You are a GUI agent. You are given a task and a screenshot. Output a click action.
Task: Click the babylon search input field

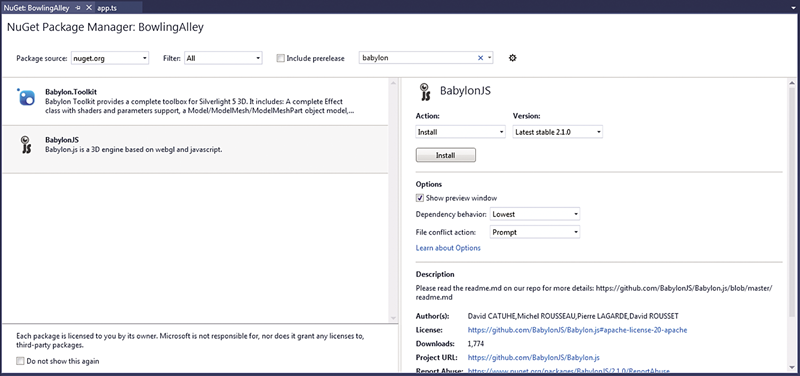pos(418,58)
